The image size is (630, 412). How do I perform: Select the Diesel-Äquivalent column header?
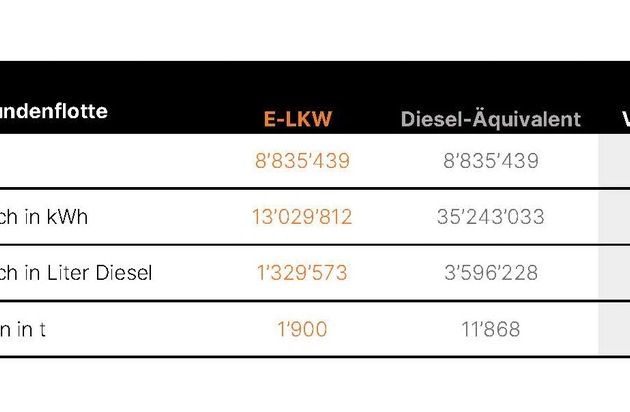490,119
